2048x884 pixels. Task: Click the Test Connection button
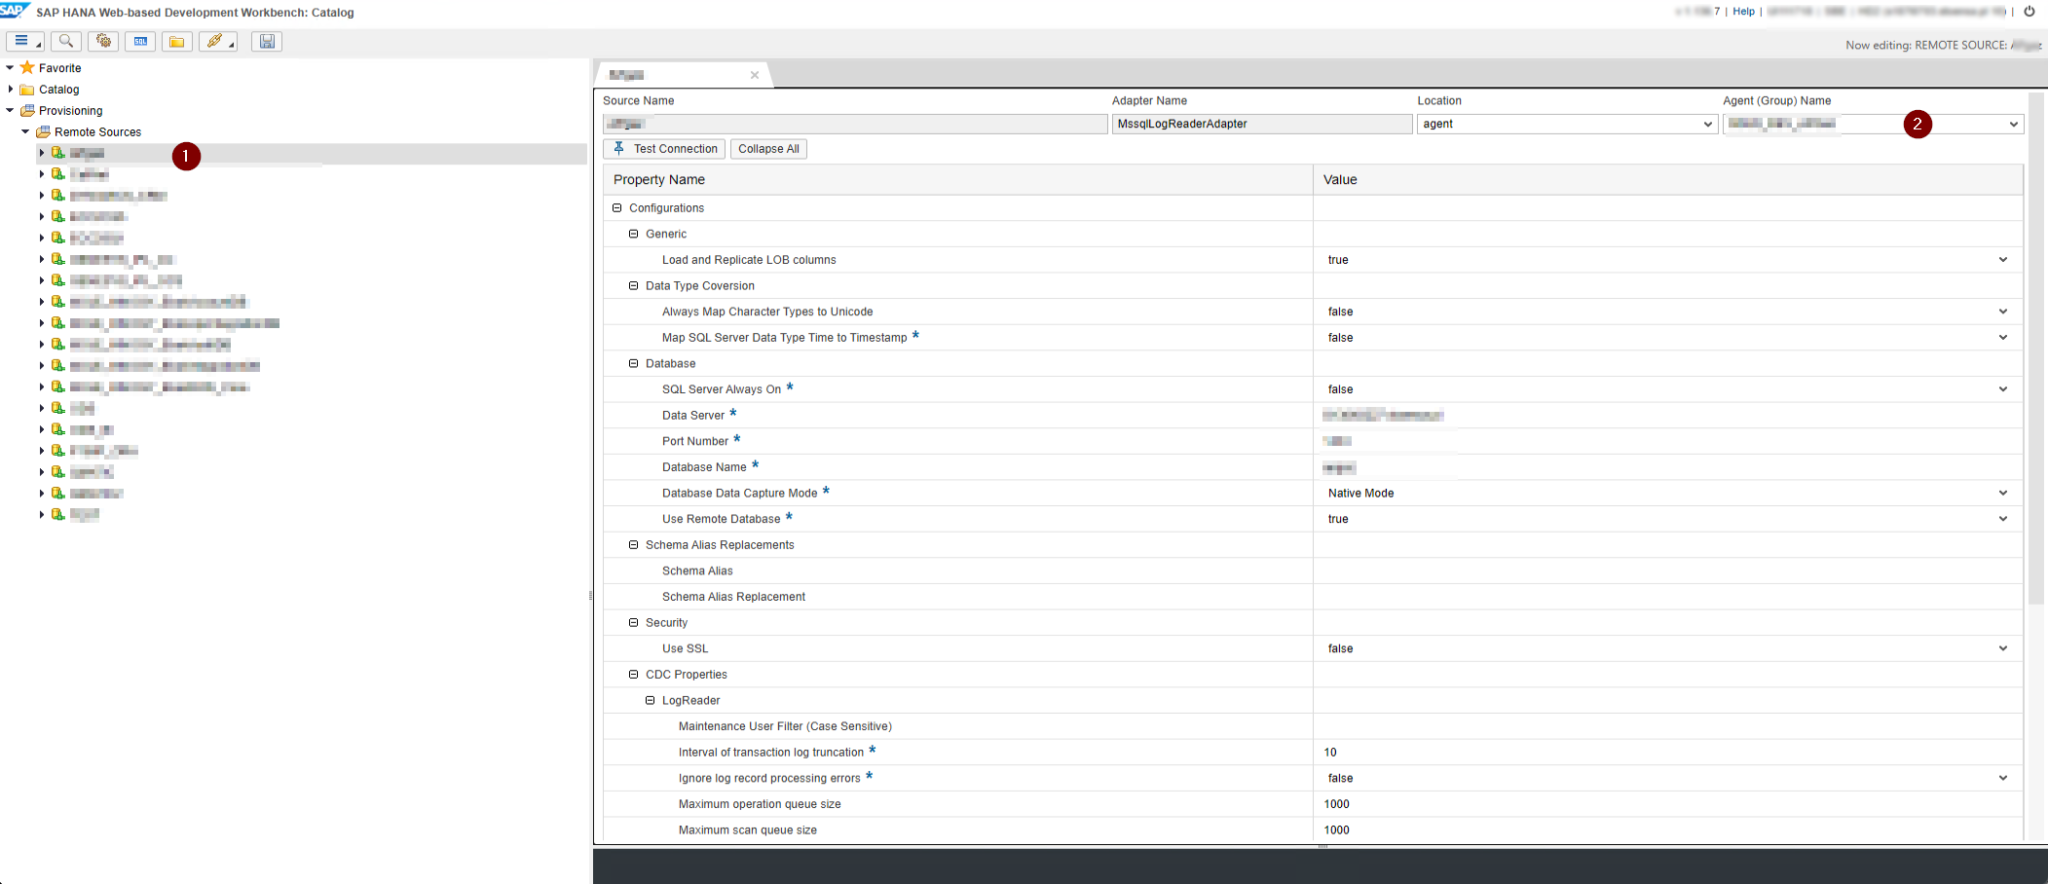click(x=664, y=148)
